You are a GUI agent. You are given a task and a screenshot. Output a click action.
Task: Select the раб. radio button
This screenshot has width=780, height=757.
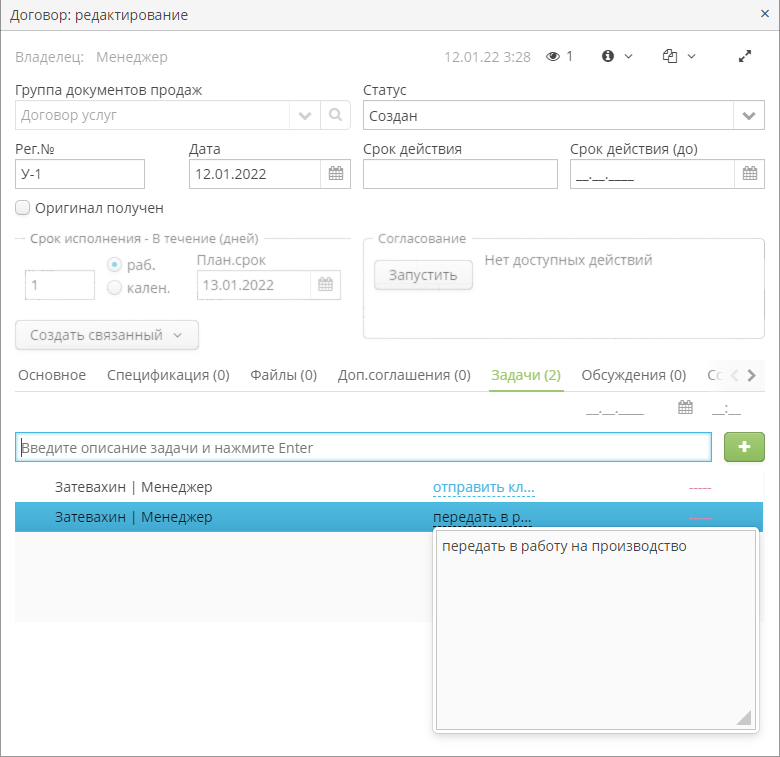(114, 265)
